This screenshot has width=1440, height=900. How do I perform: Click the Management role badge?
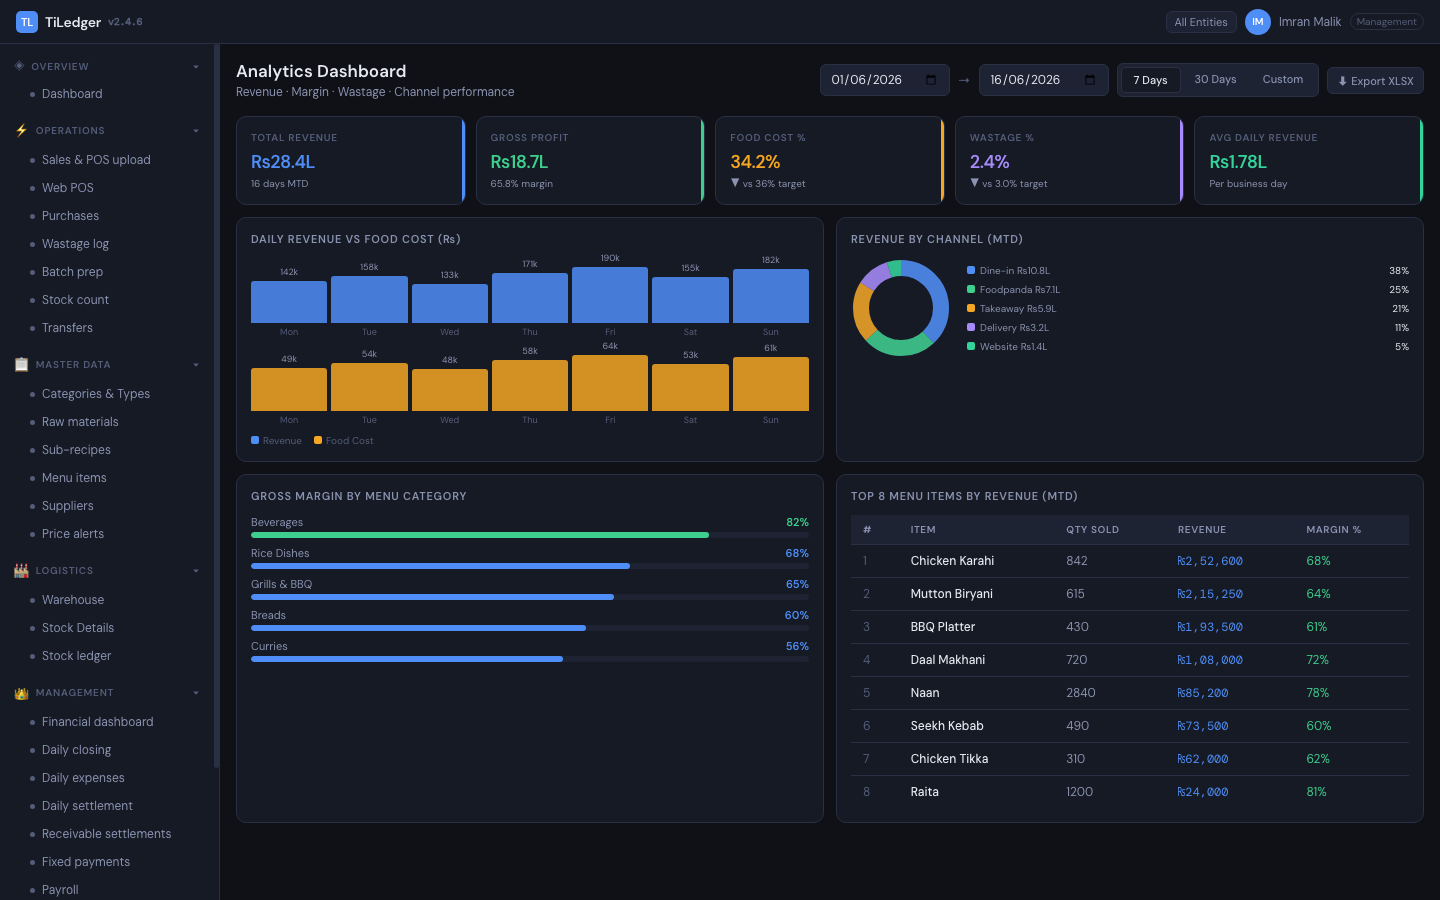pos(1386,22)
